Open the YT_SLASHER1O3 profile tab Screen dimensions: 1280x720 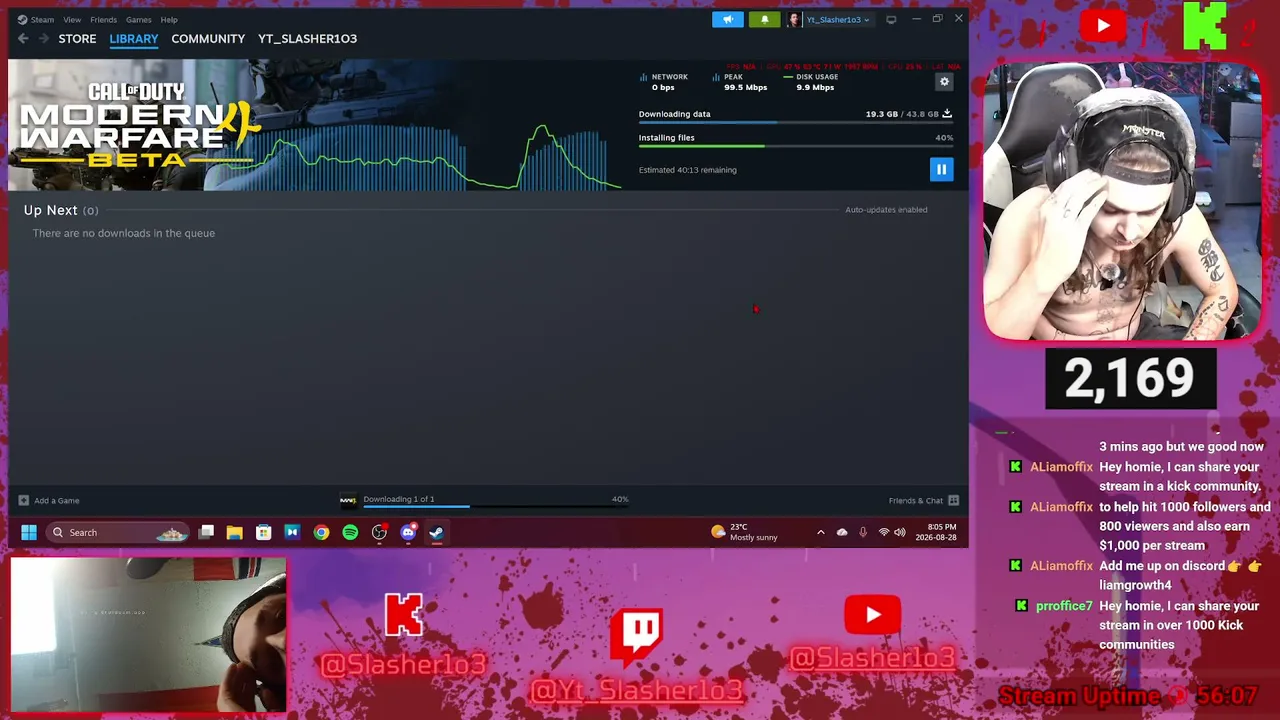[x=307, y=38]
